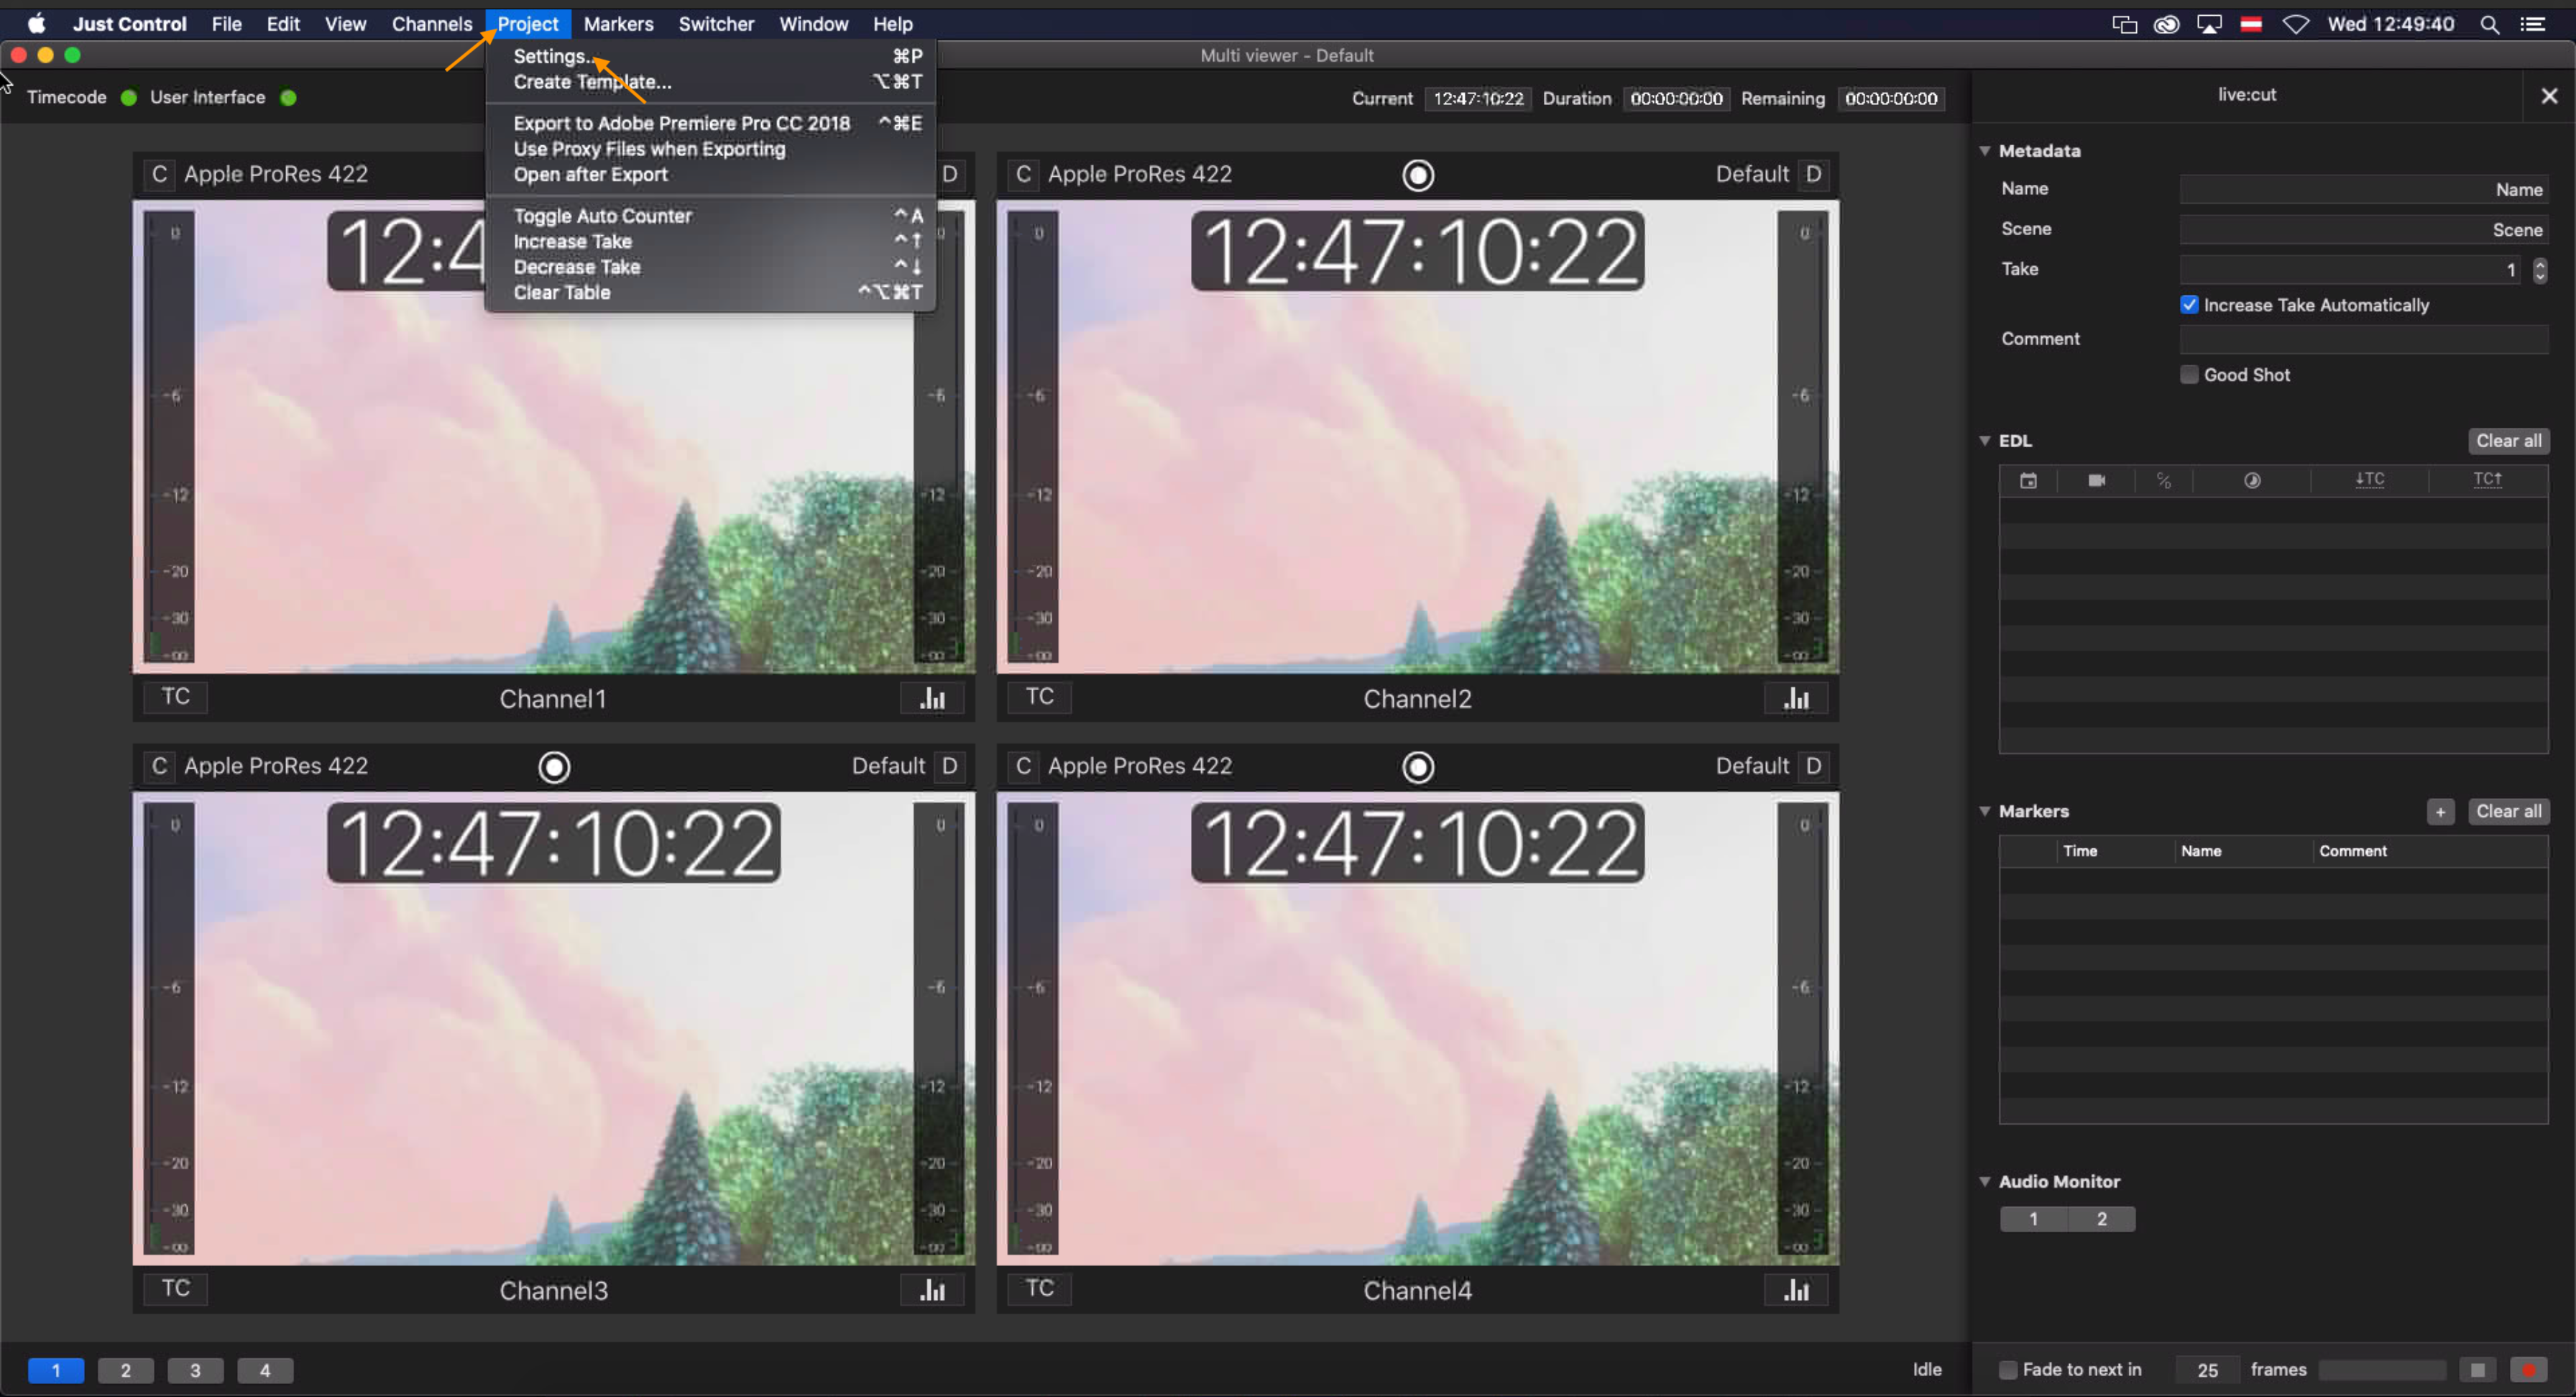Click the Name metadata input field

click(2364, 189)
